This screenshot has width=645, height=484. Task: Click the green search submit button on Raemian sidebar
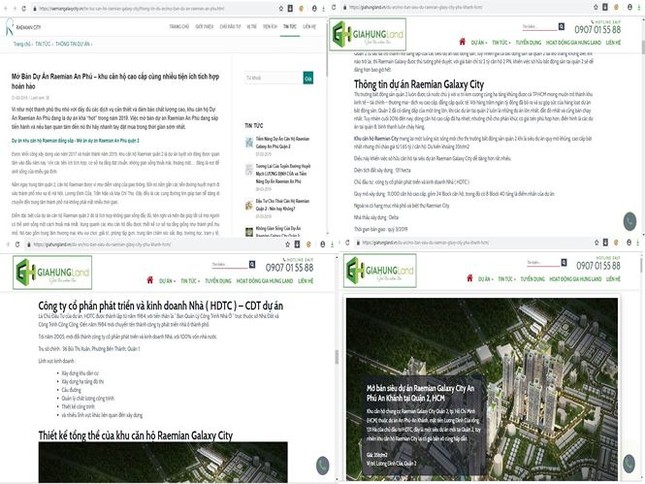tap(308, 78)
